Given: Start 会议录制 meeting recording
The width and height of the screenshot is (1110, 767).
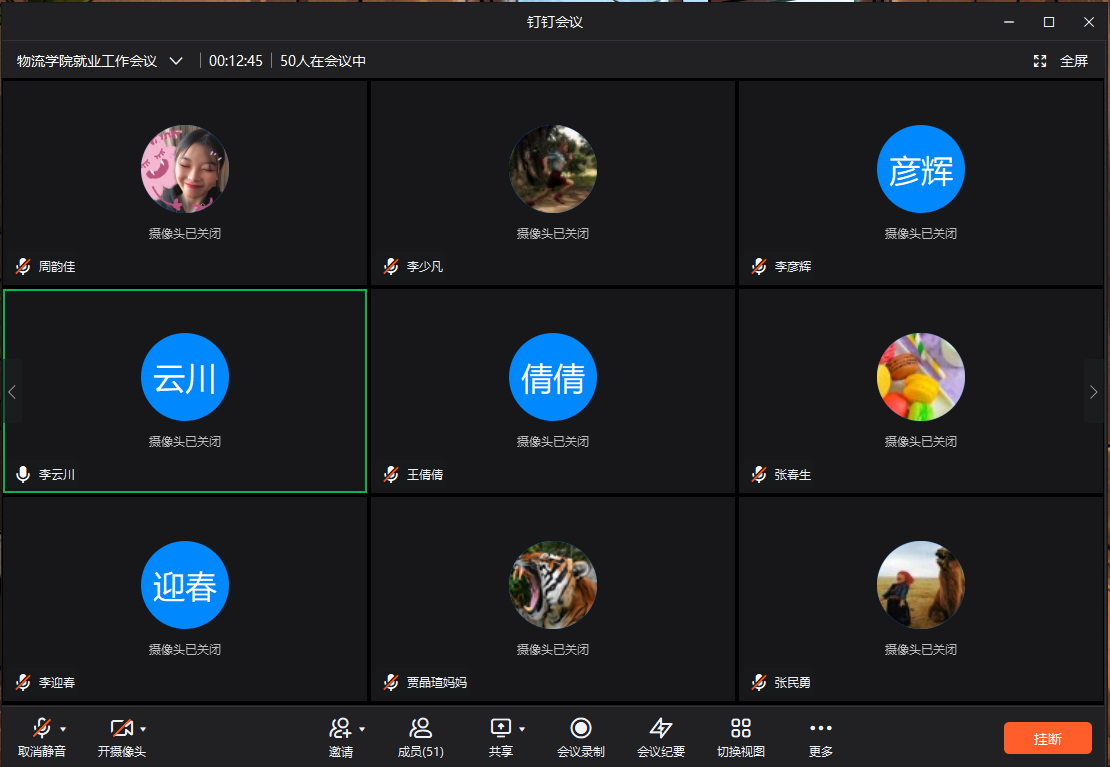Looking at the screenshot, I should point(580,728).
